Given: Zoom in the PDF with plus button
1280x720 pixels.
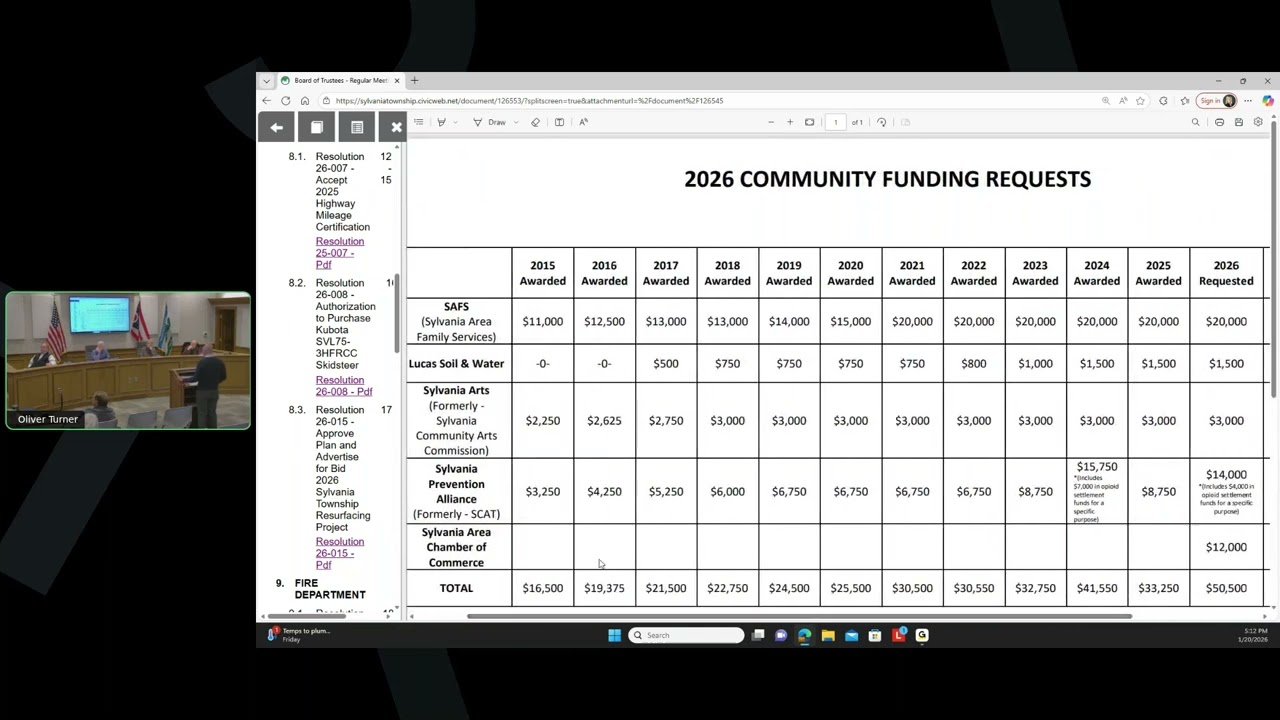Looking at the screenshot, I should 790,122.
